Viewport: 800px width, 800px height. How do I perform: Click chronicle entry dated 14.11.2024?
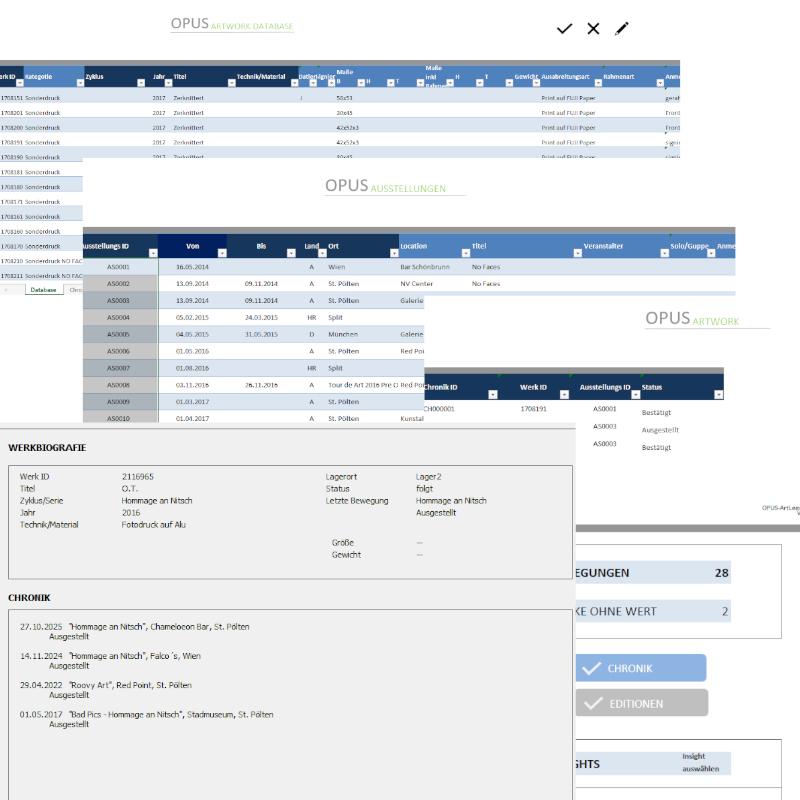click(110, 660)
